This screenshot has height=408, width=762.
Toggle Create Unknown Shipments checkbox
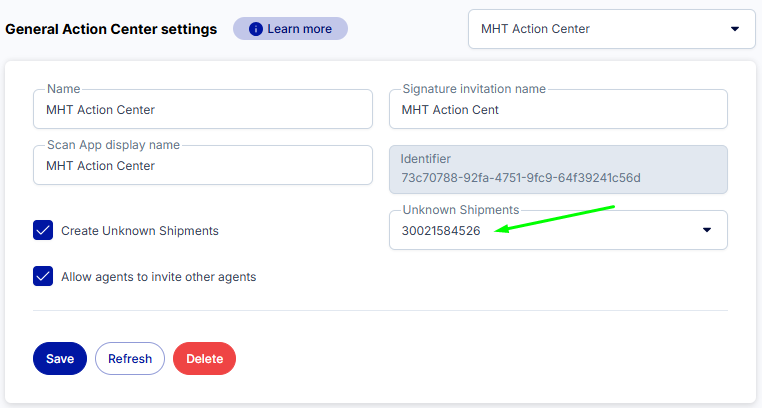coord(43,230)
